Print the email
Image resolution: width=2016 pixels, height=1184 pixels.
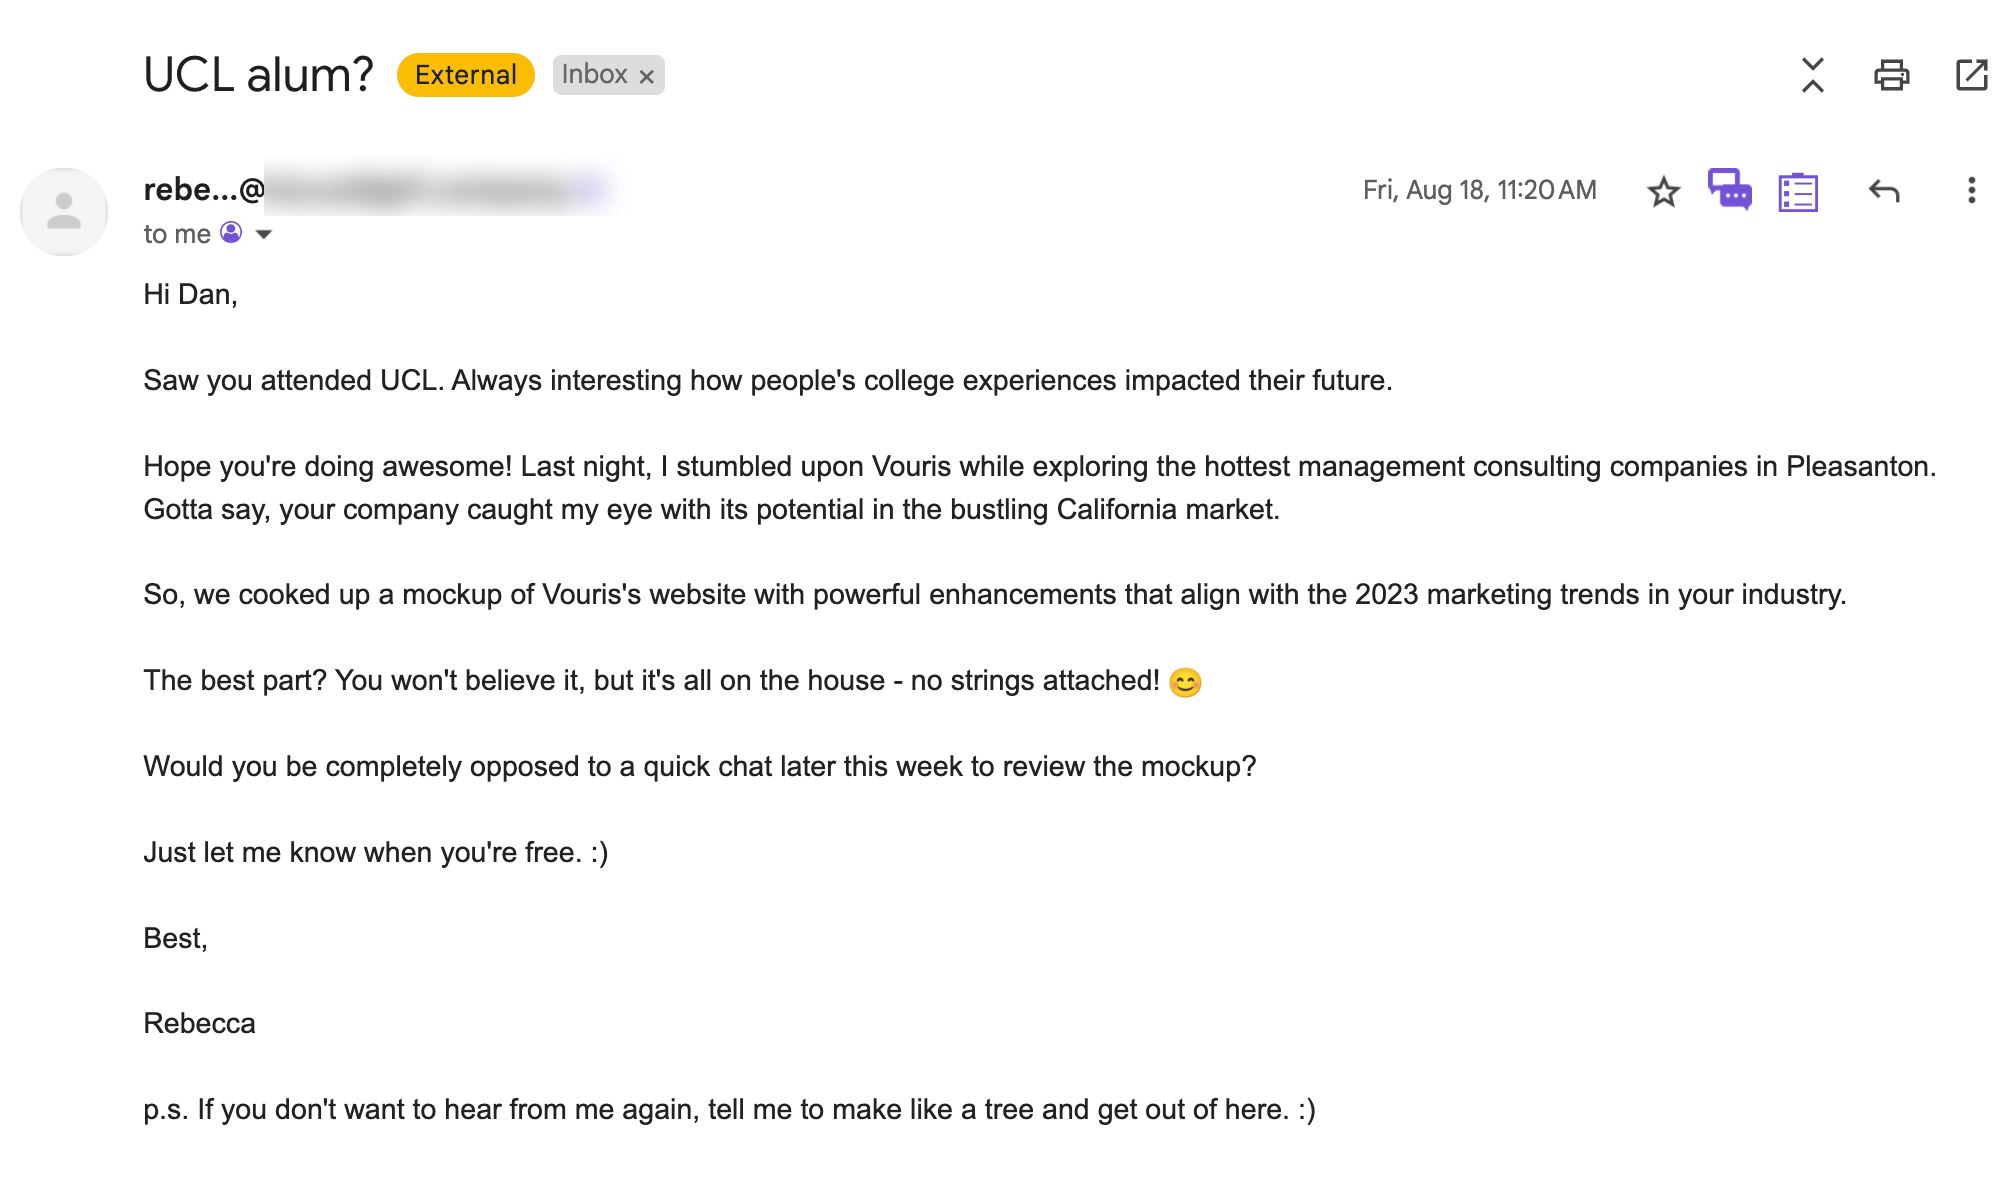point(1892,75)
